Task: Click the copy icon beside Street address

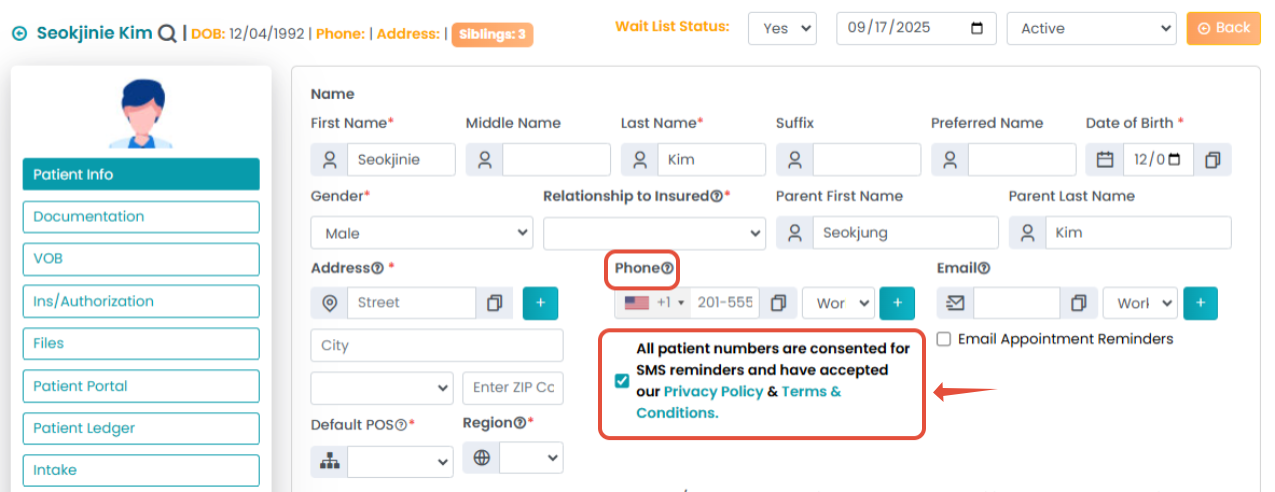Action: coord(494,303)
